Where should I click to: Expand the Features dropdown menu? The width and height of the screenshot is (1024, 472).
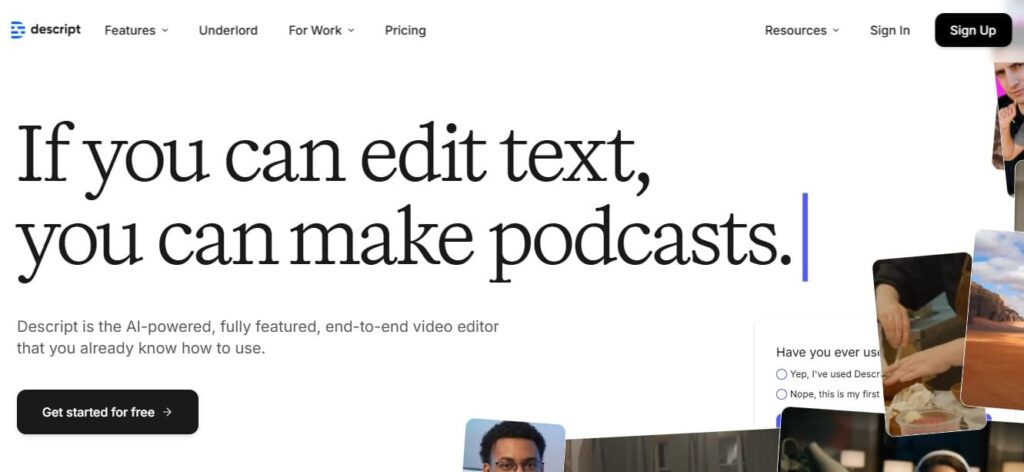pos(130,30)
